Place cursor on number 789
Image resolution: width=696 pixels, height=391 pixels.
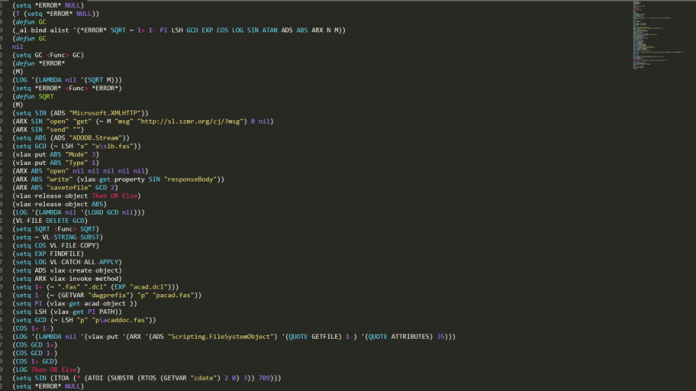click(264, 378)
